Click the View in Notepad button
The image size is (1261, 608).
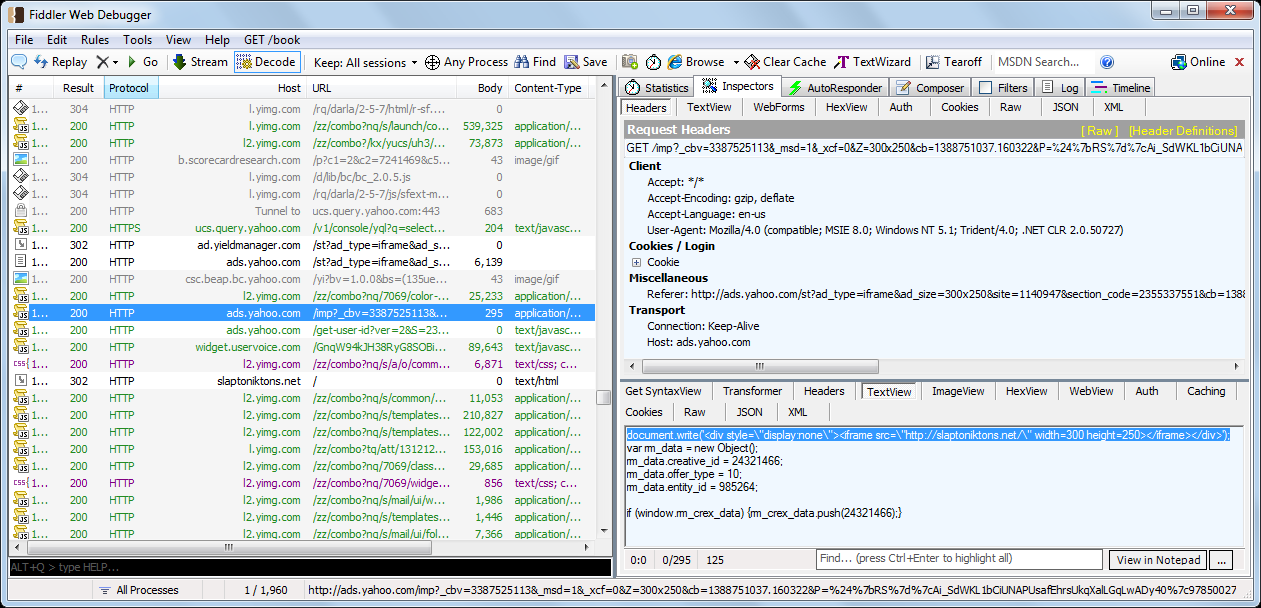1157,560
